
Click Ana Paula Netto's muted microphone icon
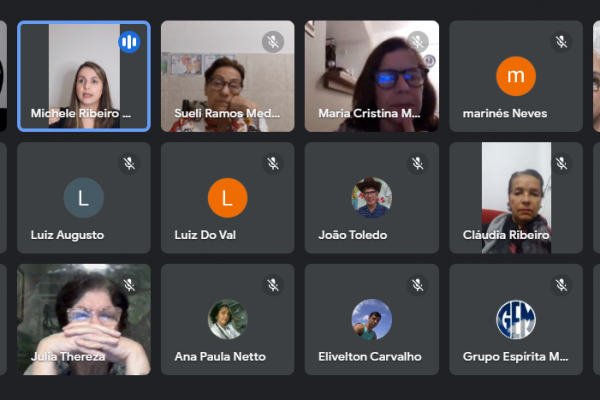tap(273, 285)
